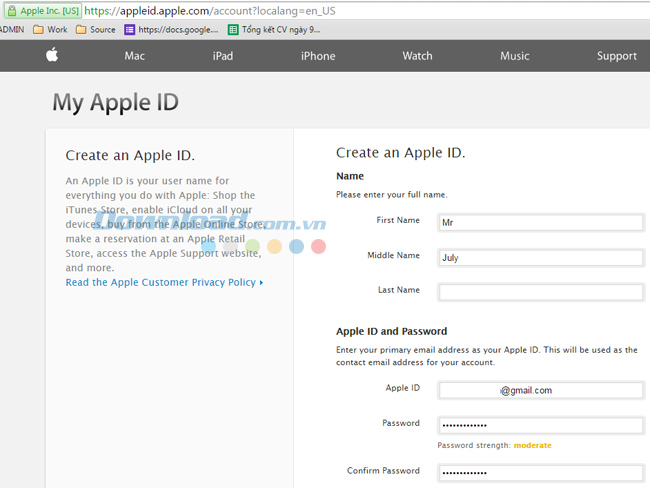The image size is (650, 488).
Task: Open the Work bookmark folder
Action: 50,30
